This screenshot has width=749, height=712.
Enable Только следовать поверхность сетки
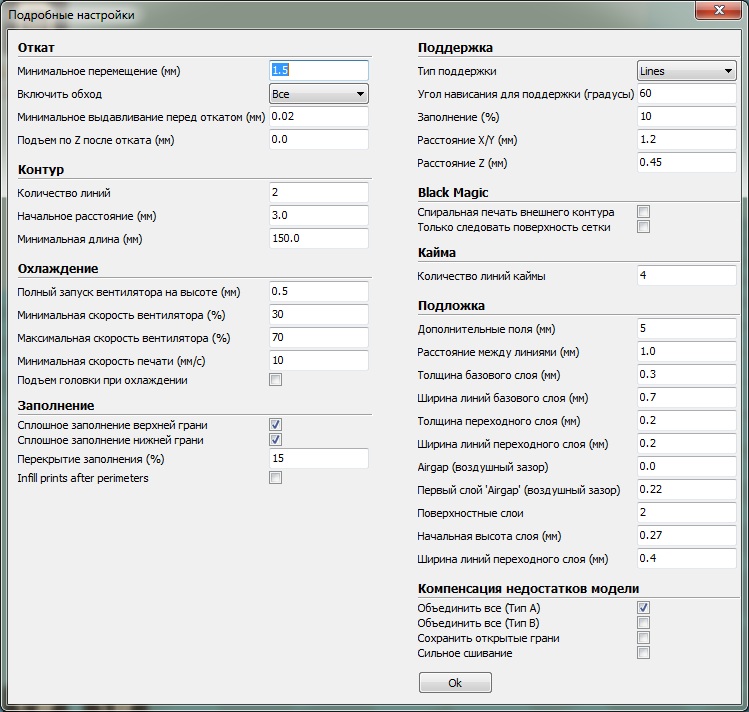click(643, 227)
